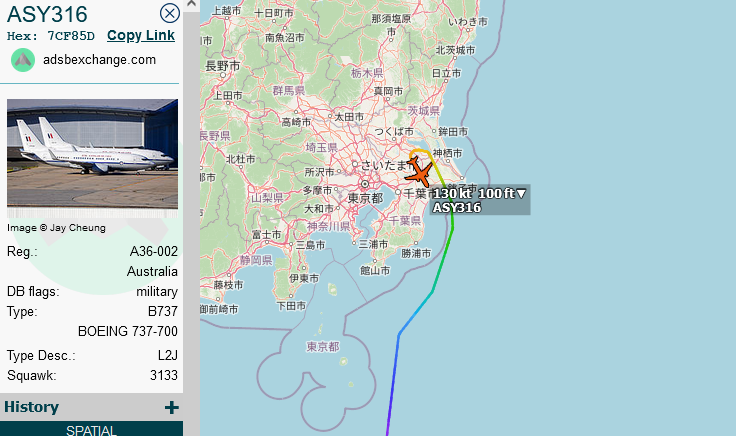Click the squawk code 3133

pos(164,375)
